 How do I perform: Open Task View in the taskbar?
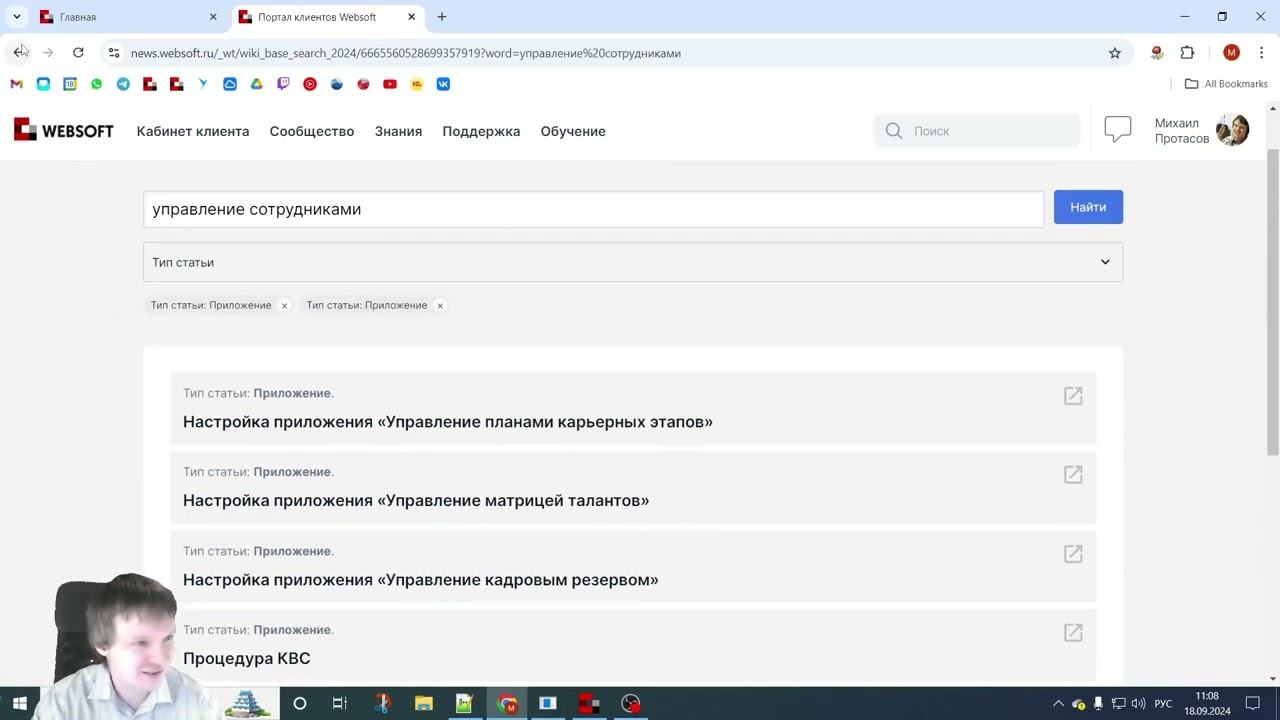coord(340,703)
